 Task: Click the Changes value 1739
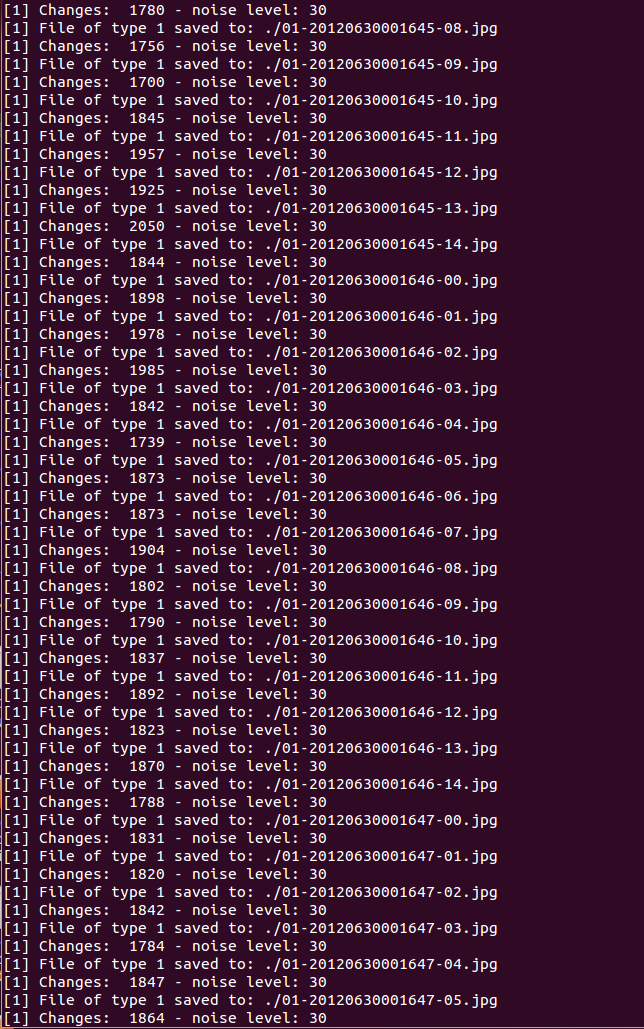pyautogui.click(x=147, y=442)
